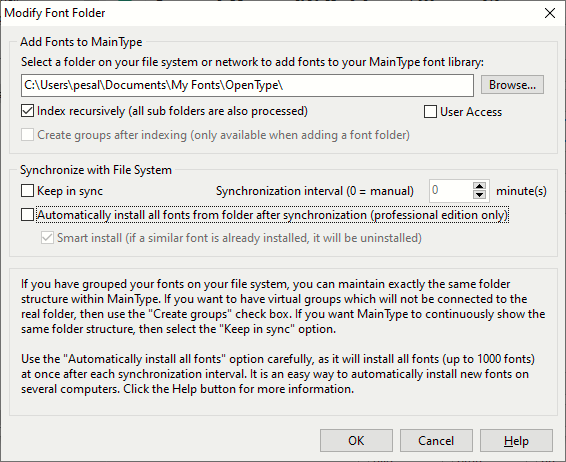Increase synchronization interval with up arrow
Viewport: 566px width, 462px height.
pyautogui.click(x=479, y=186)
